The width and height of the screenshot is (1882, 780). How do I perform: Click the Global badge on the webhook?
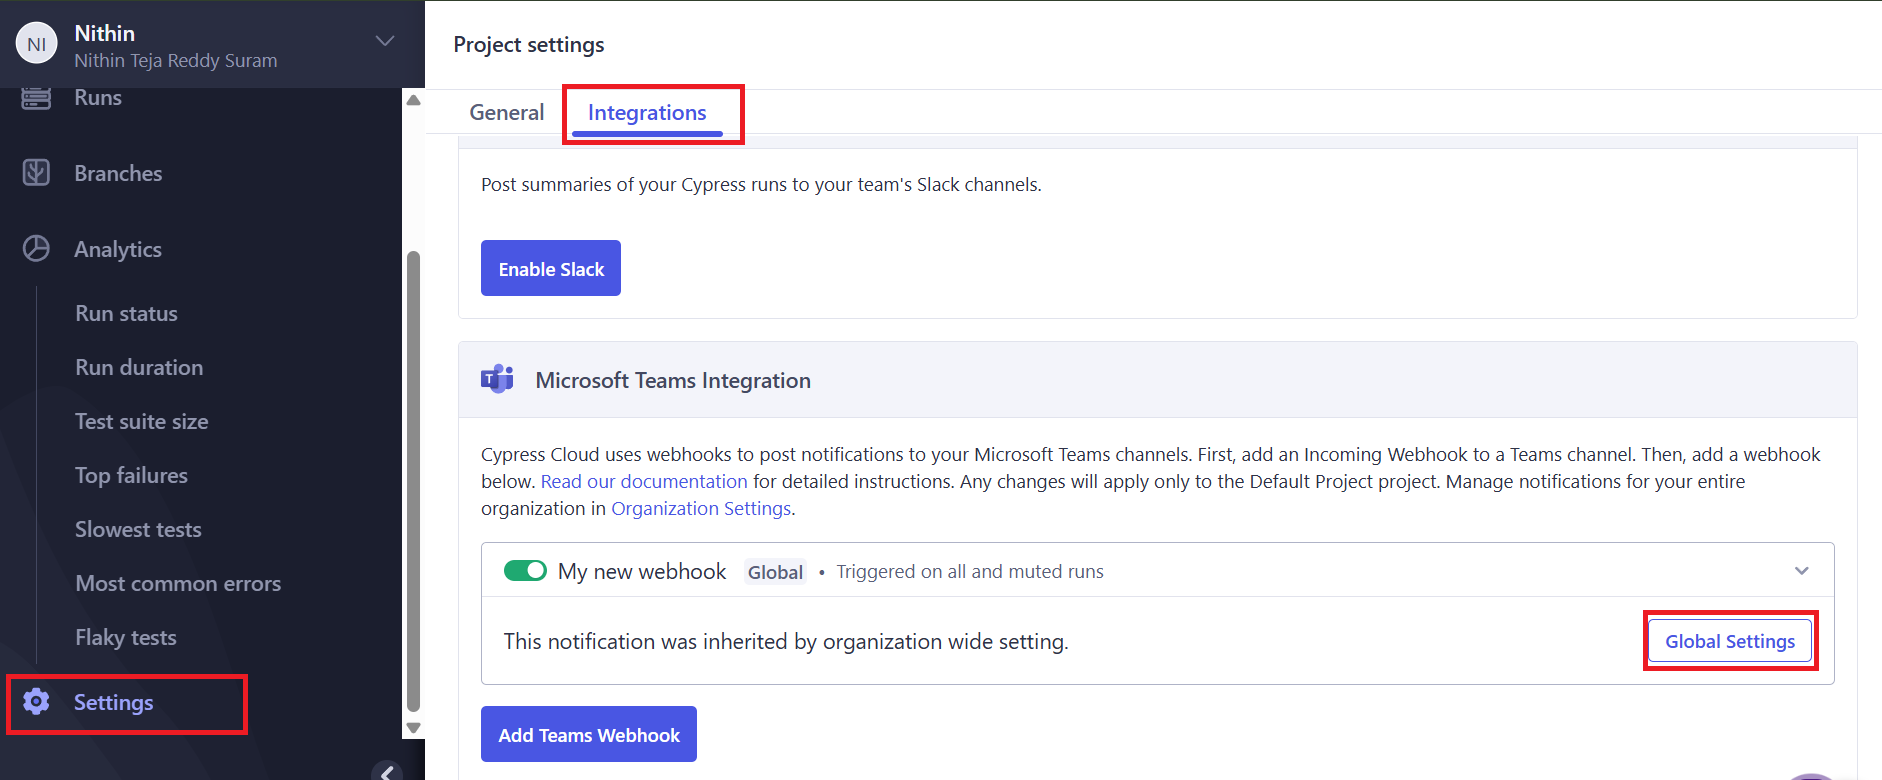[775, 572]
